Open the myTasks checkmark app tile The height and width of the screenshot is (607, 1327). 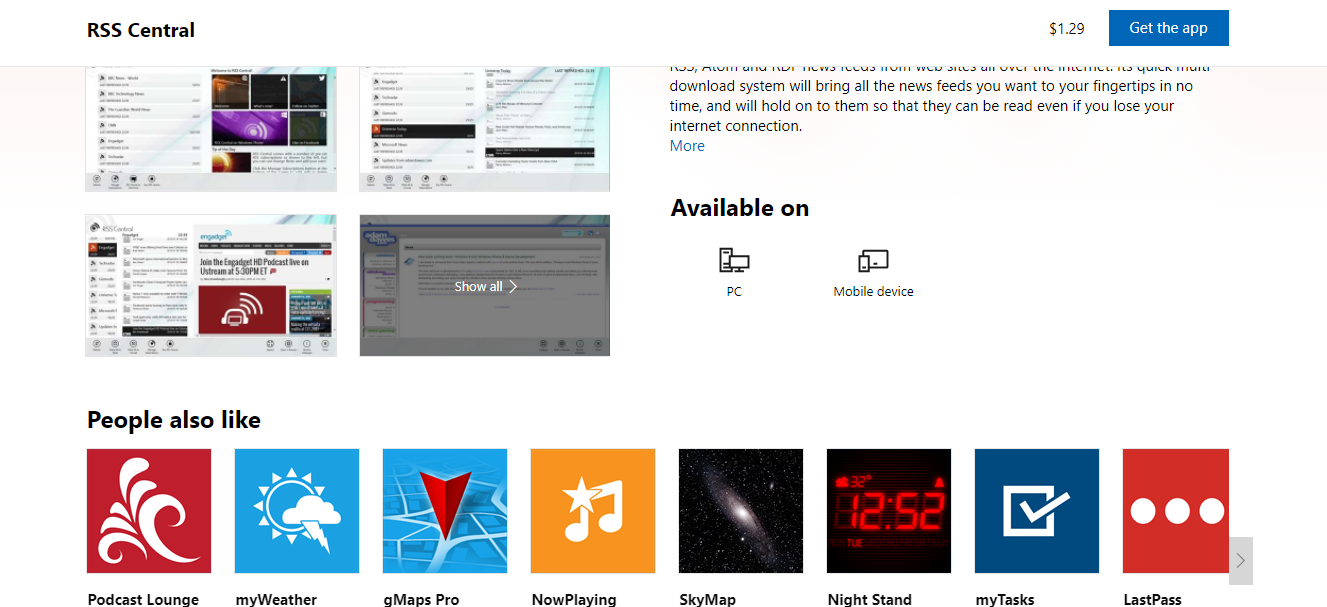1037,511
